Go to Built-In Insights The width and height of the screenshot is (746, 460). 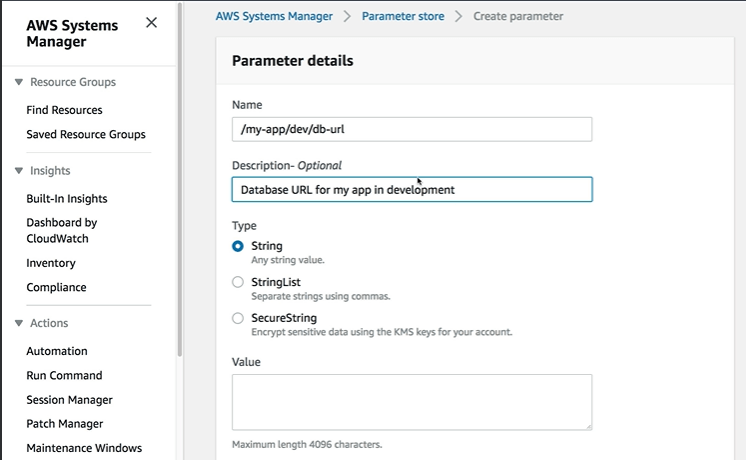point(66,199)
